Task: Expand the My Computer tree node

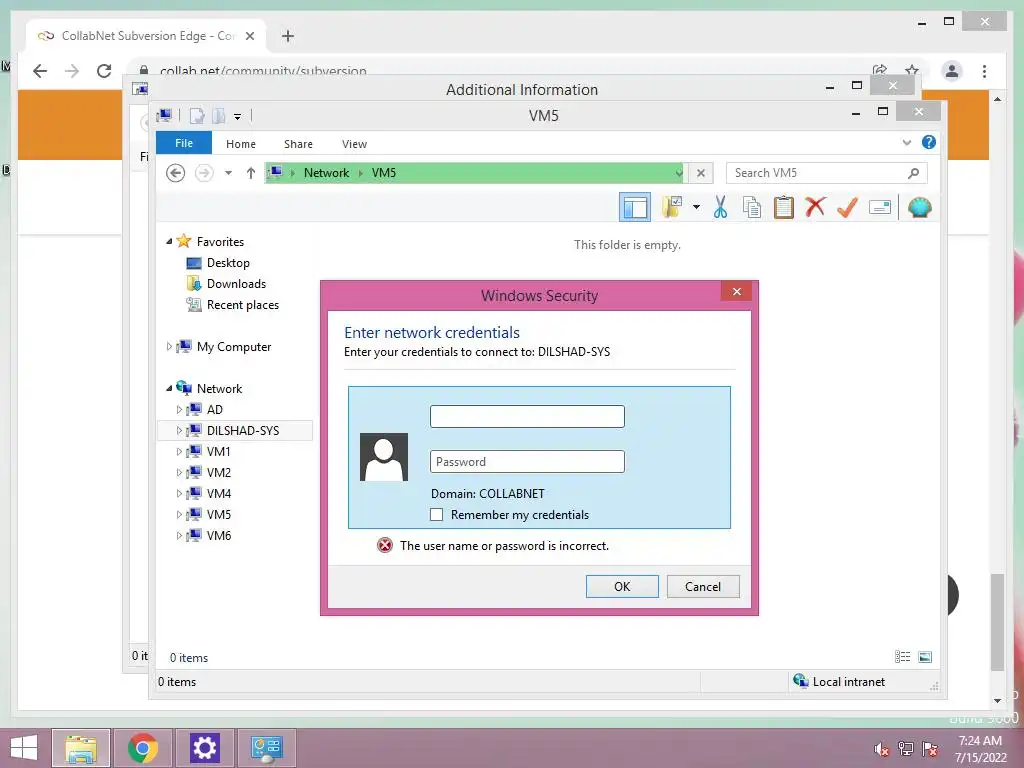Action: pyautogui.click(x=169, y=347)
